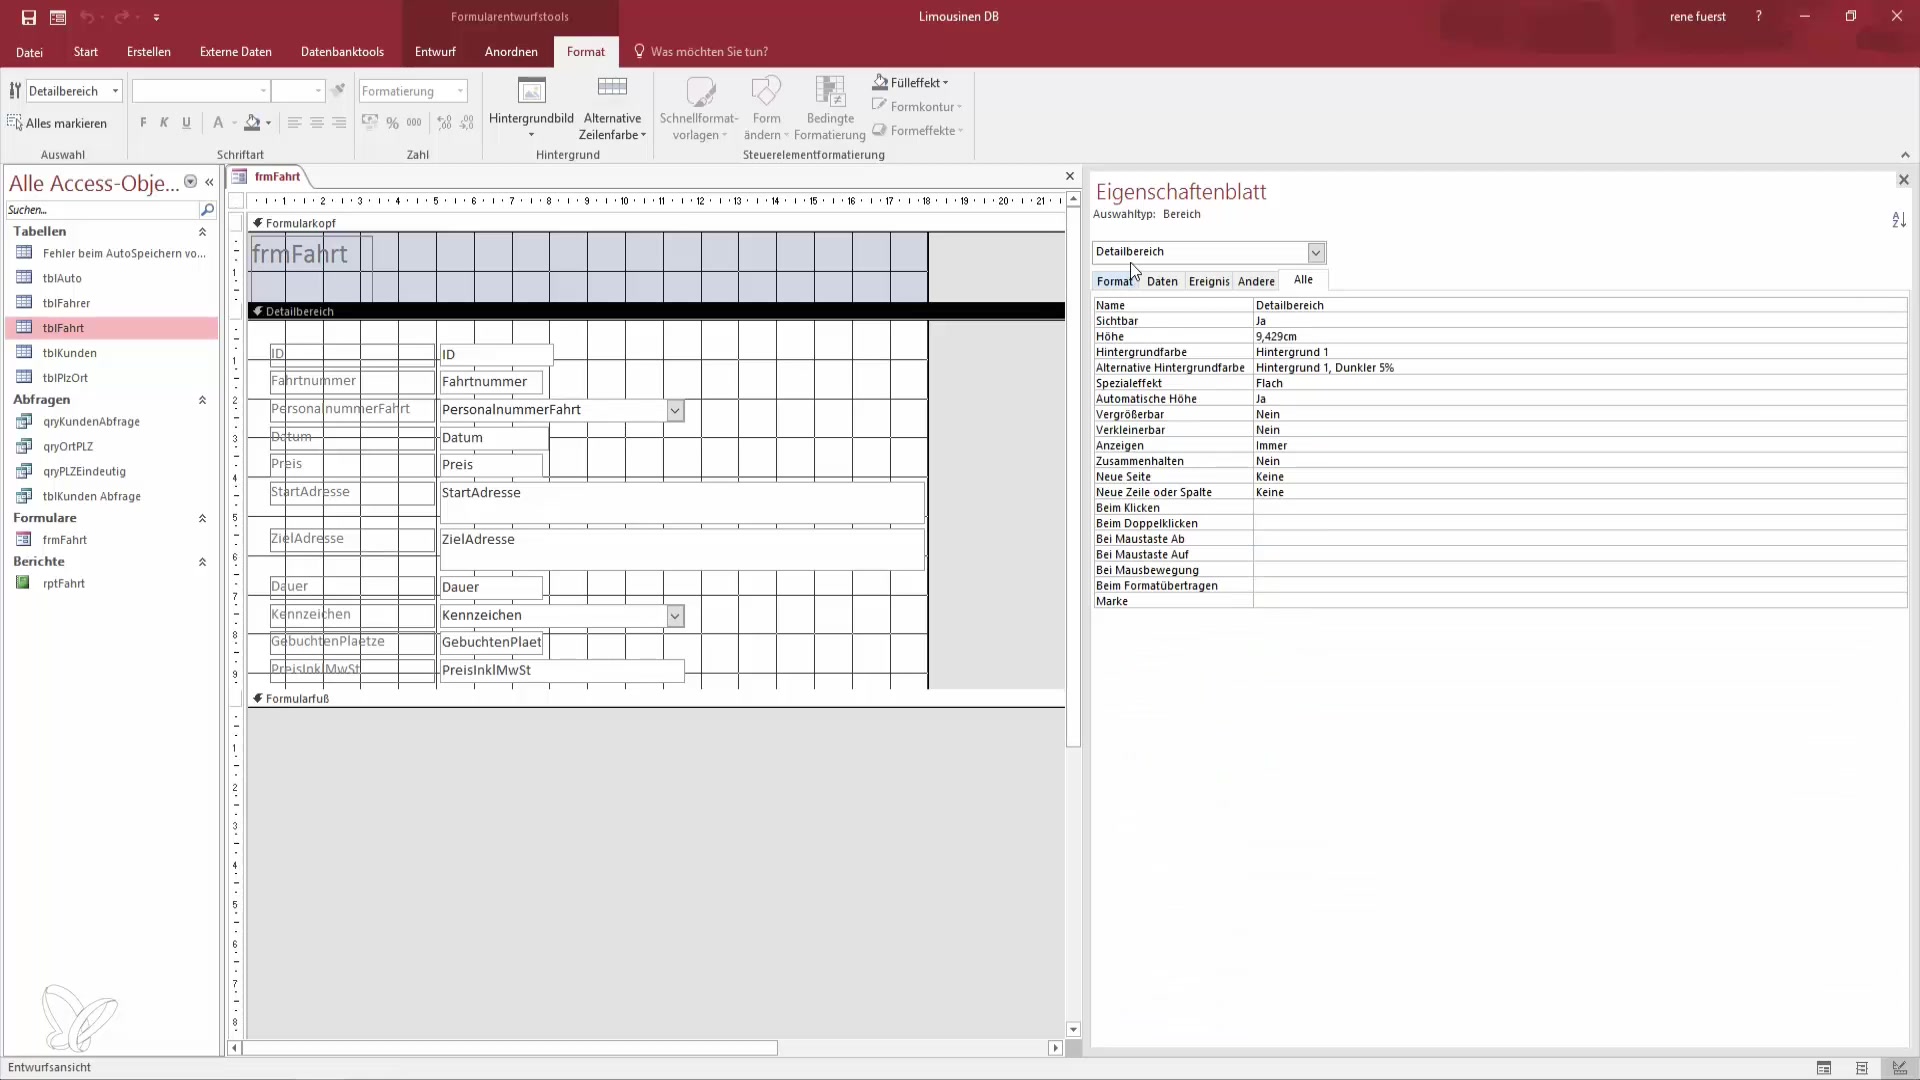Open the Kennzeichen combo box arrow

(675, 616)
